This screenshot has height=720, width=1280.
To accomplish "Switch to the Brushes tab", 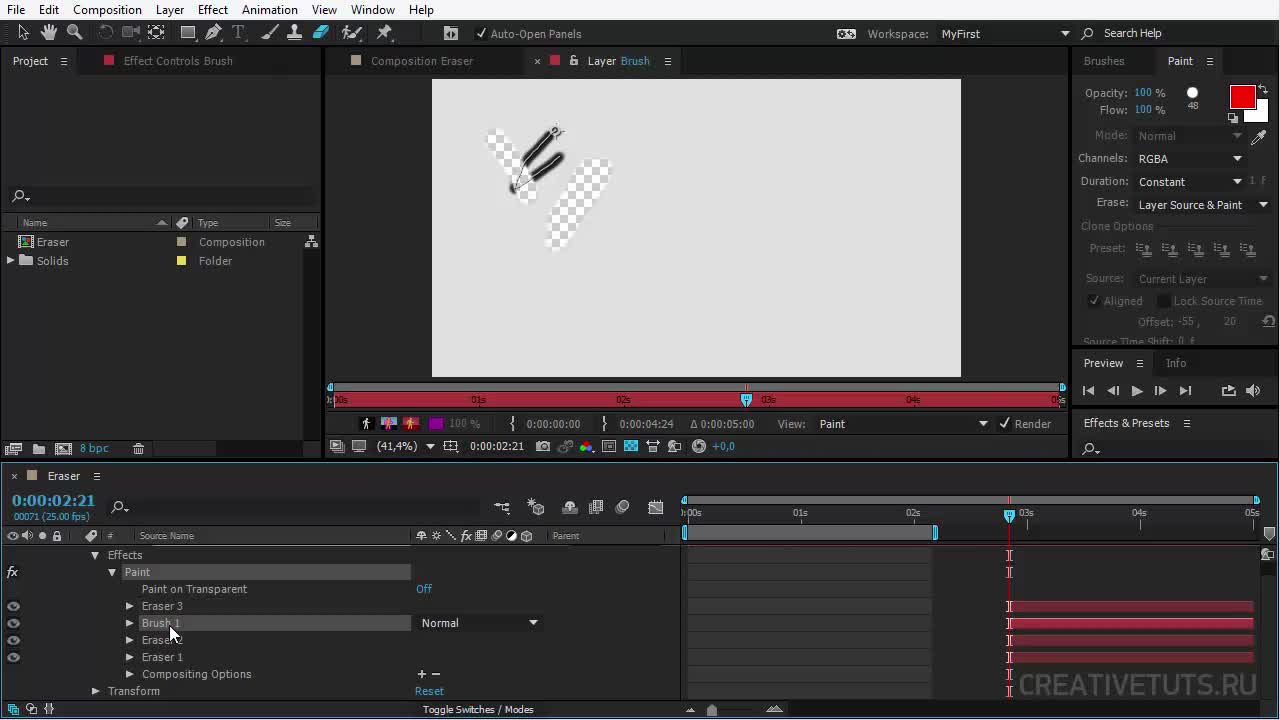I will pyautogui.click(x=1104, y=61).
